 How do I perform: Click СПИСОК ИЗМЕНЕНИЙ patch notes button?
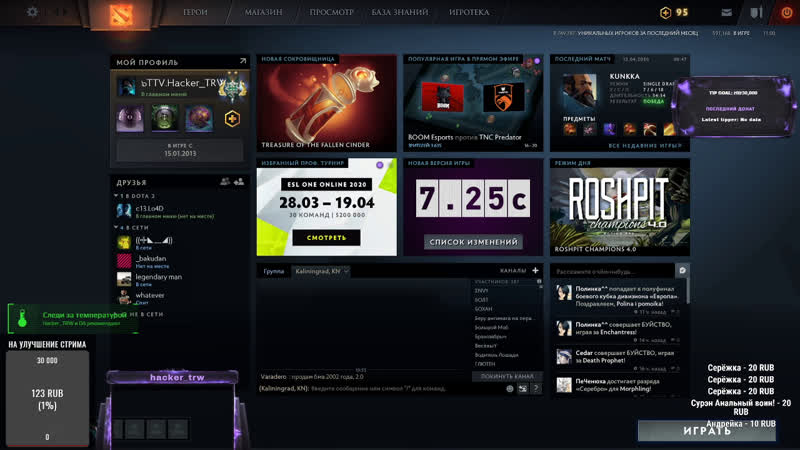point(473,242)
